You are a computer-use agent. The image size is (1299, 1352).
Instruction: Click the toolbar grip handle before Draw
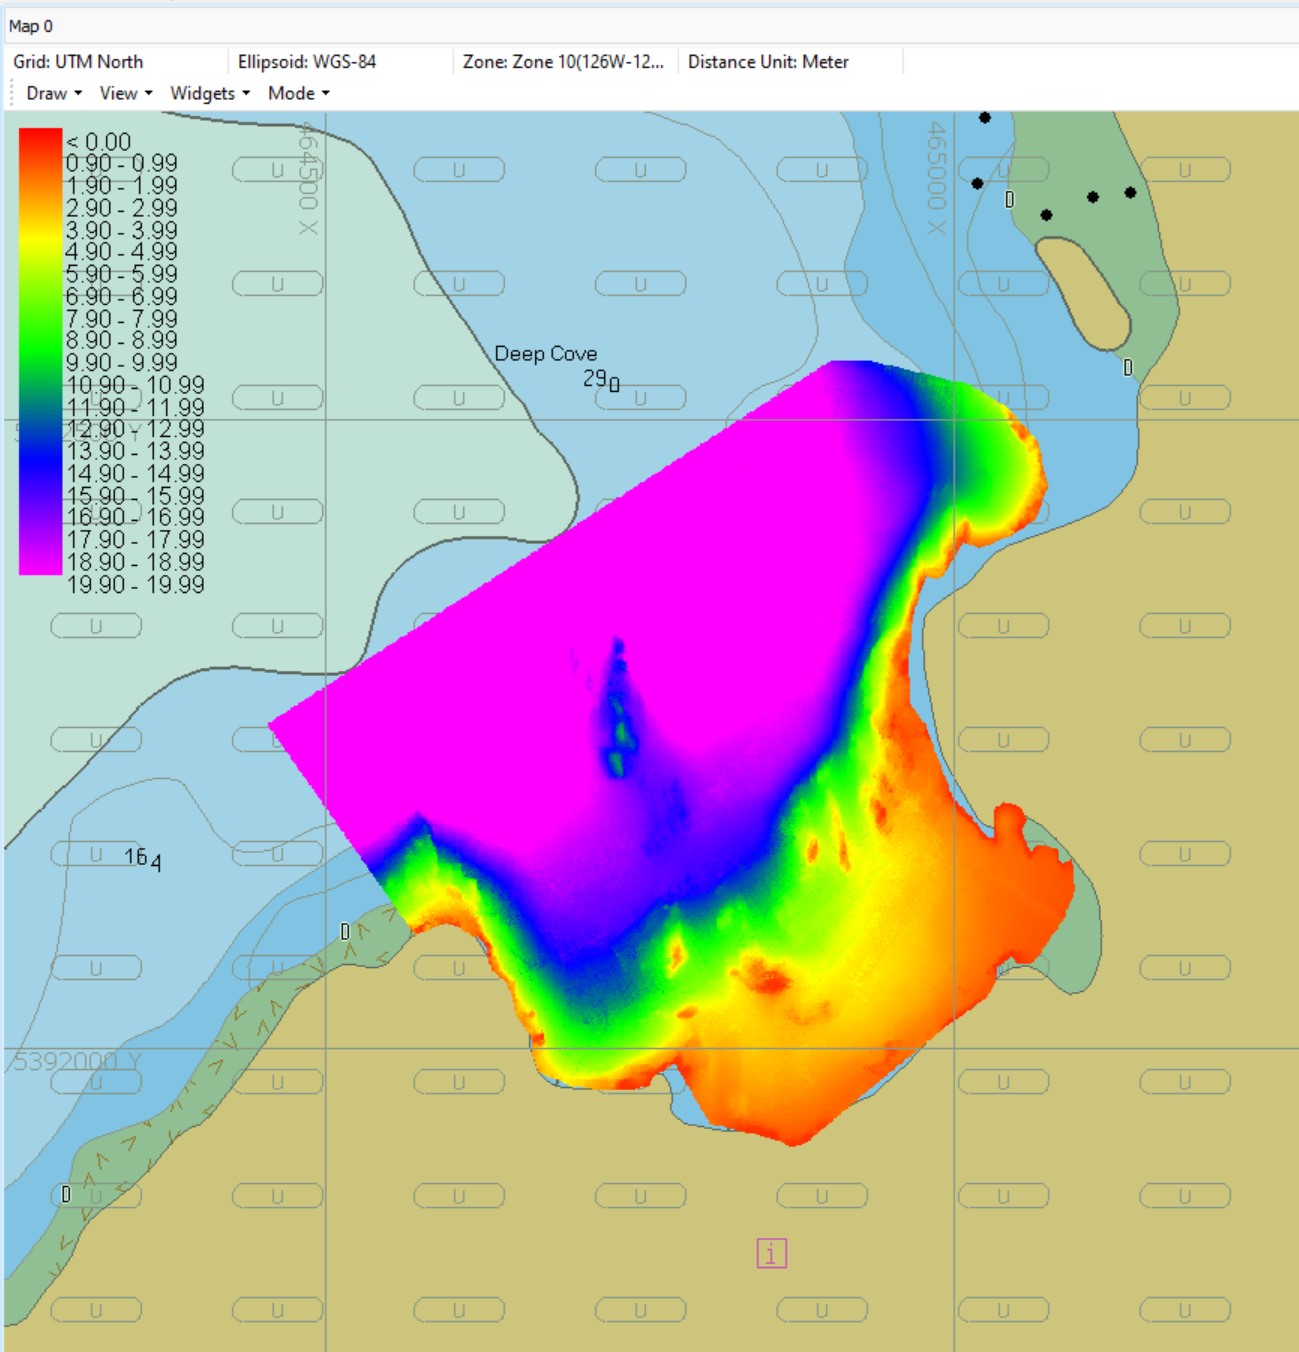click(x=11, y=93)
